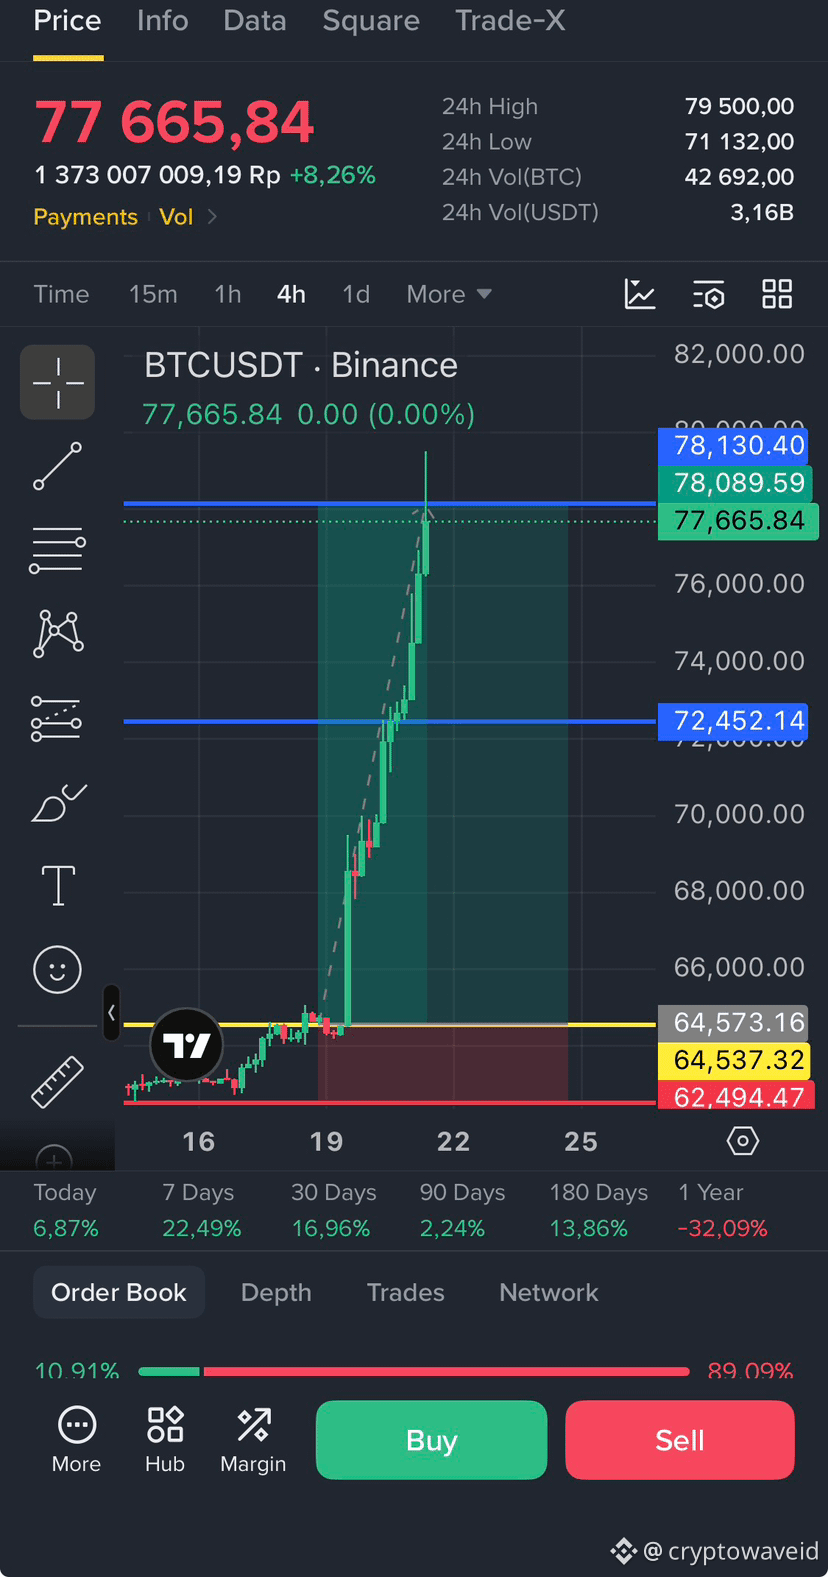Select the crosshair cursor tool
The image size is (828, 1577).
57,382
